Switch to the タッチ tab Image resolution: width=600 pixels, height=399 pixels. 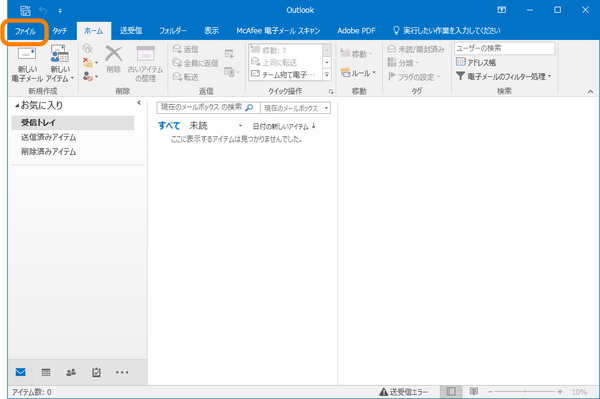tap(59, 31)
